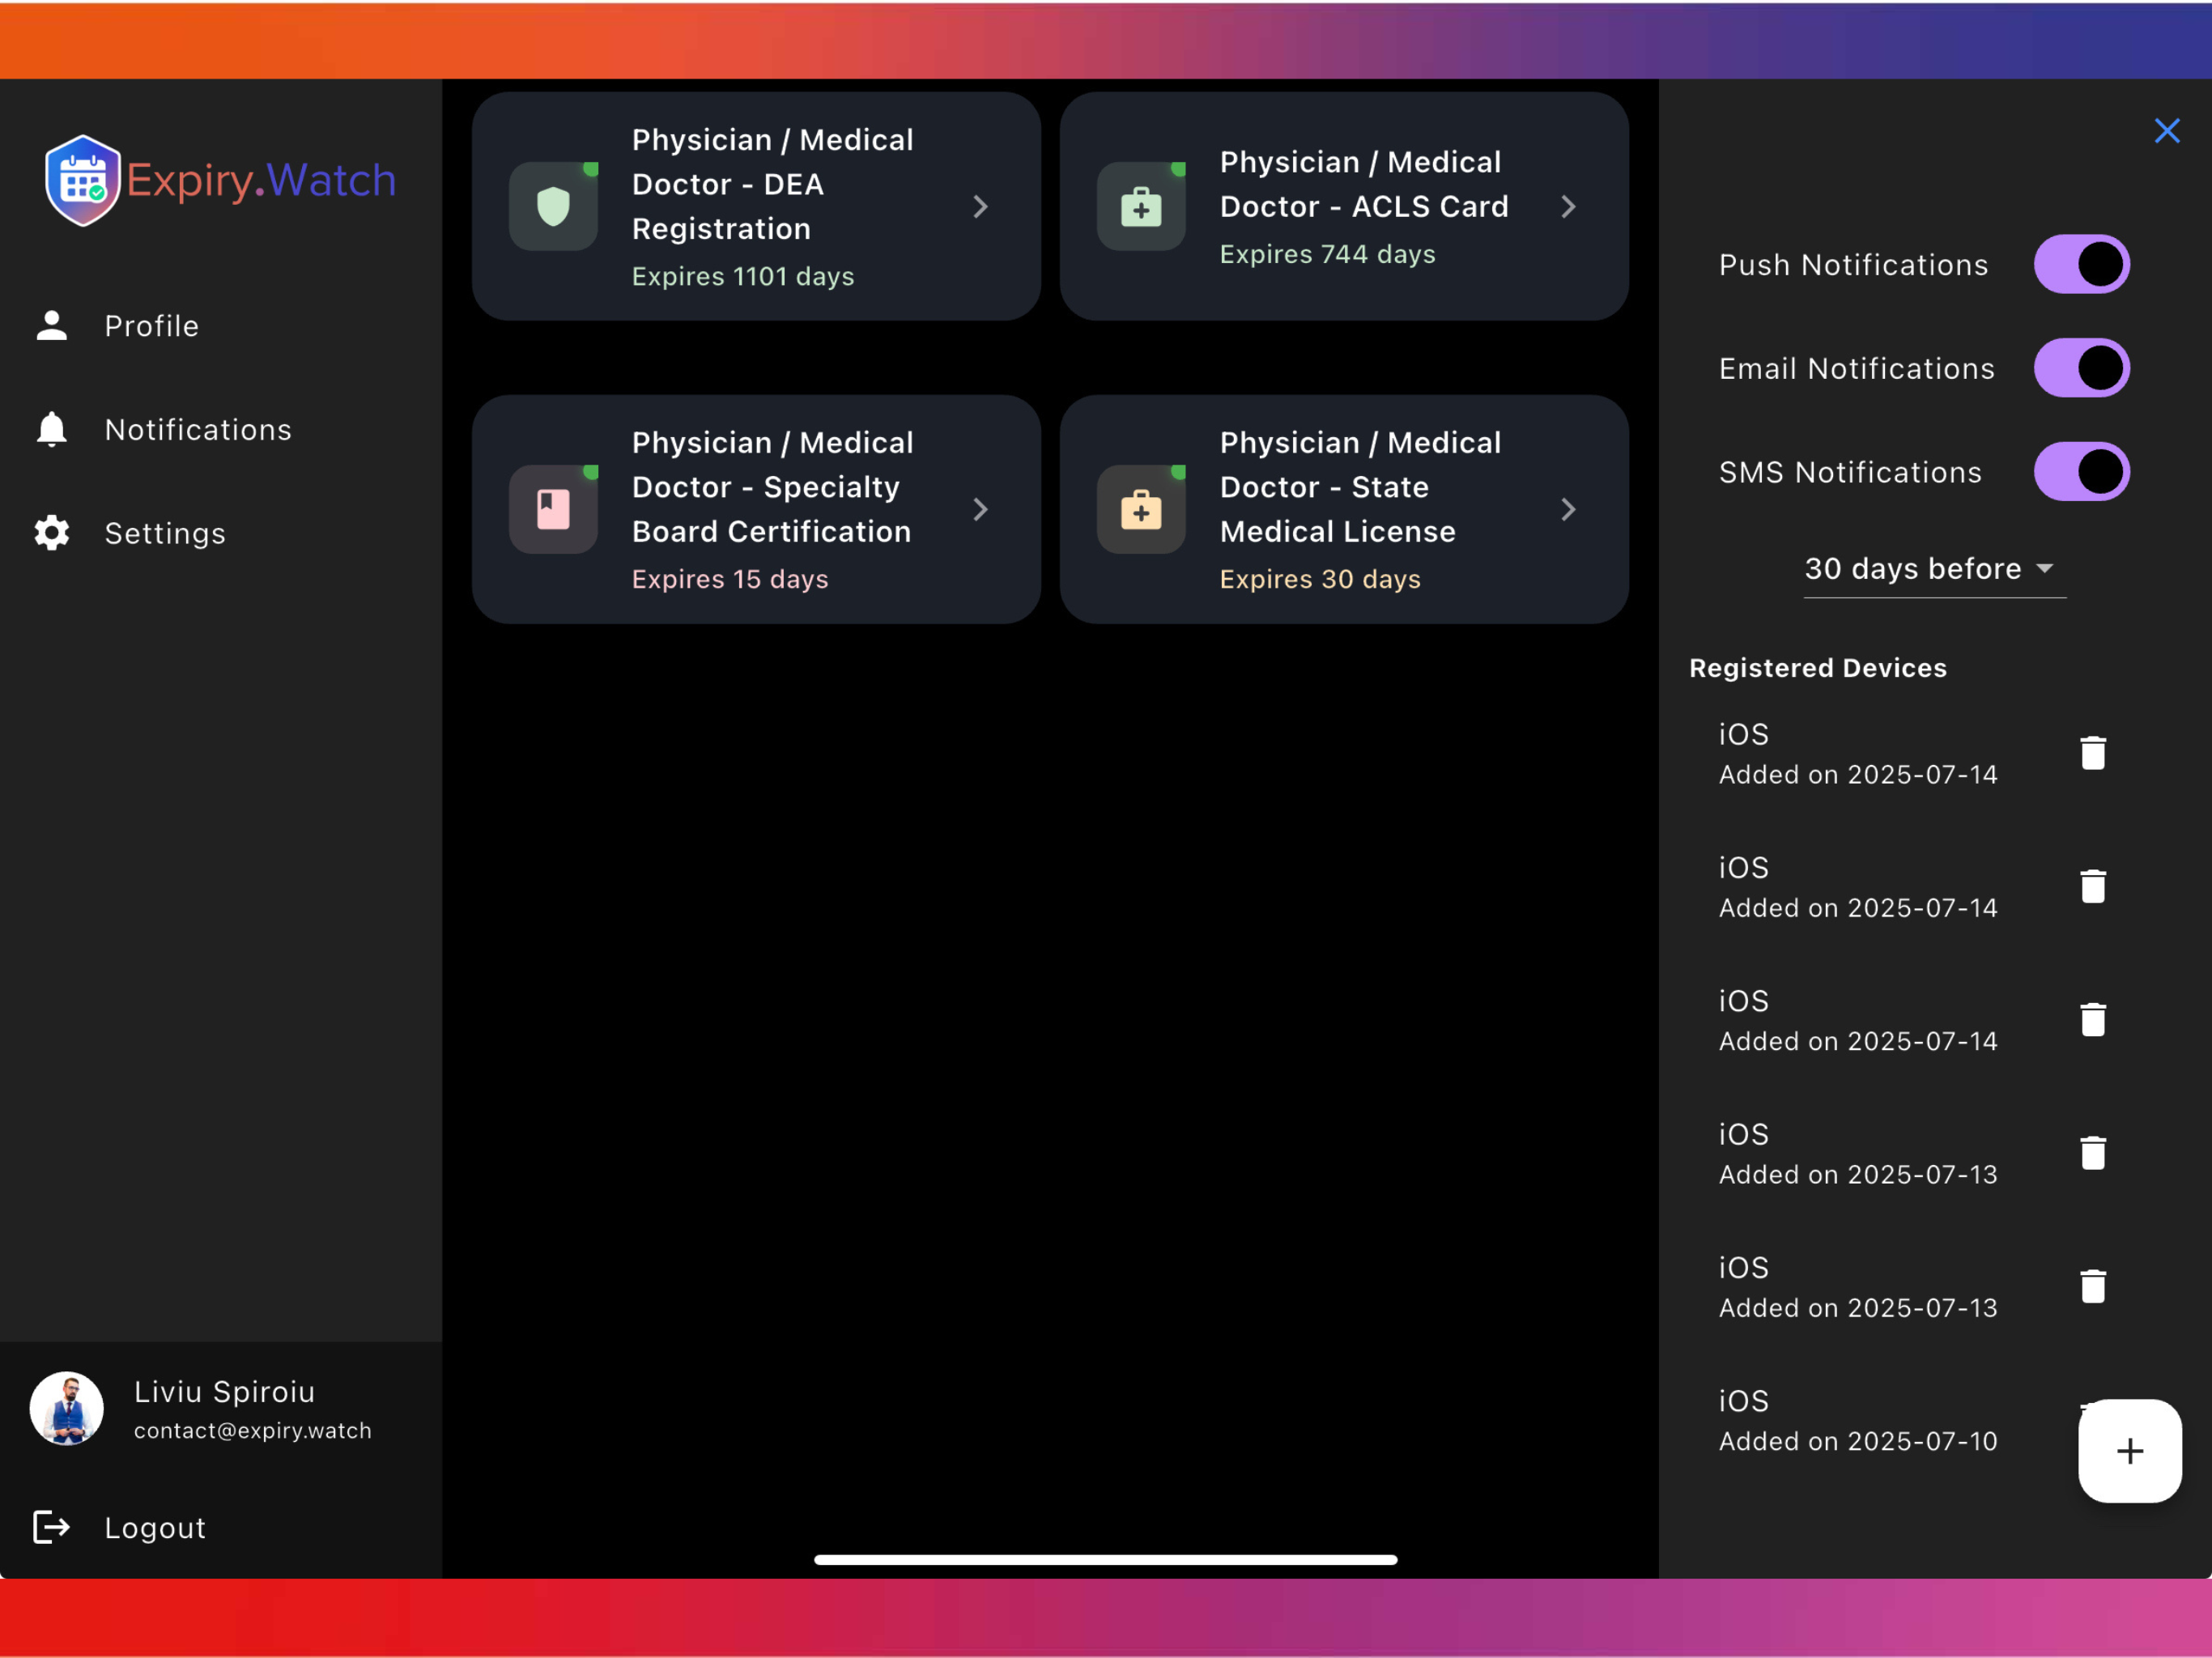This screenshot has height=1658, width=2212.
Task: Delete the second iOS device added 2025-07-13
Action: click(2093, 1286)
